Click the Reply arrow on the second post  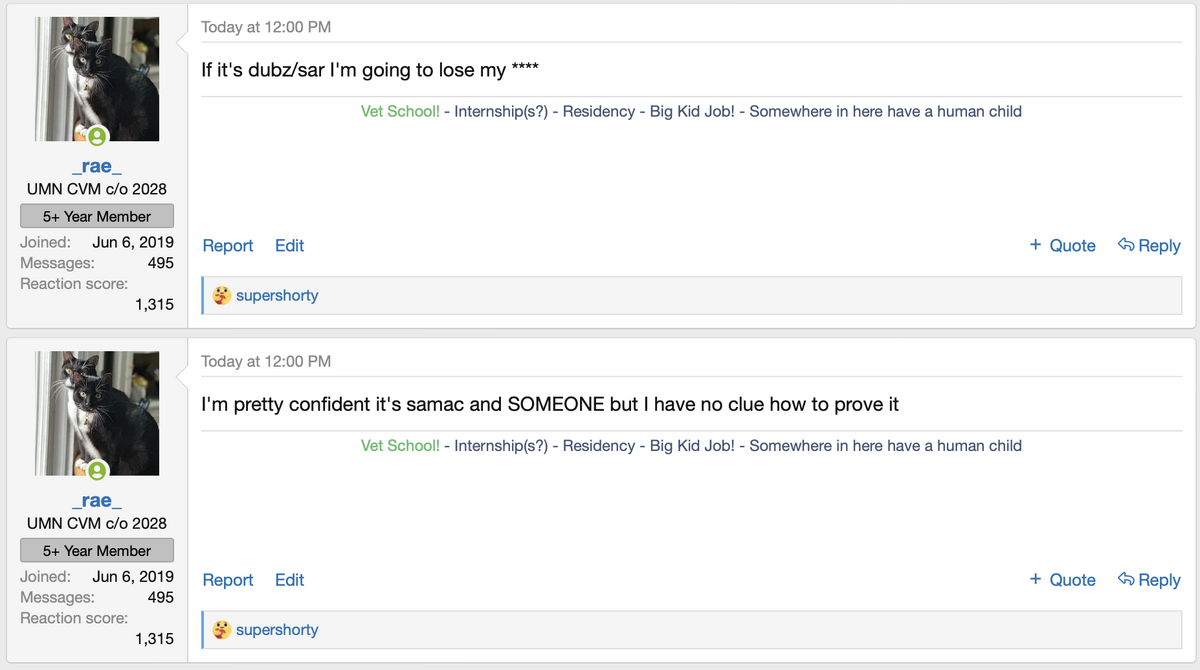tap(1126, 579)
